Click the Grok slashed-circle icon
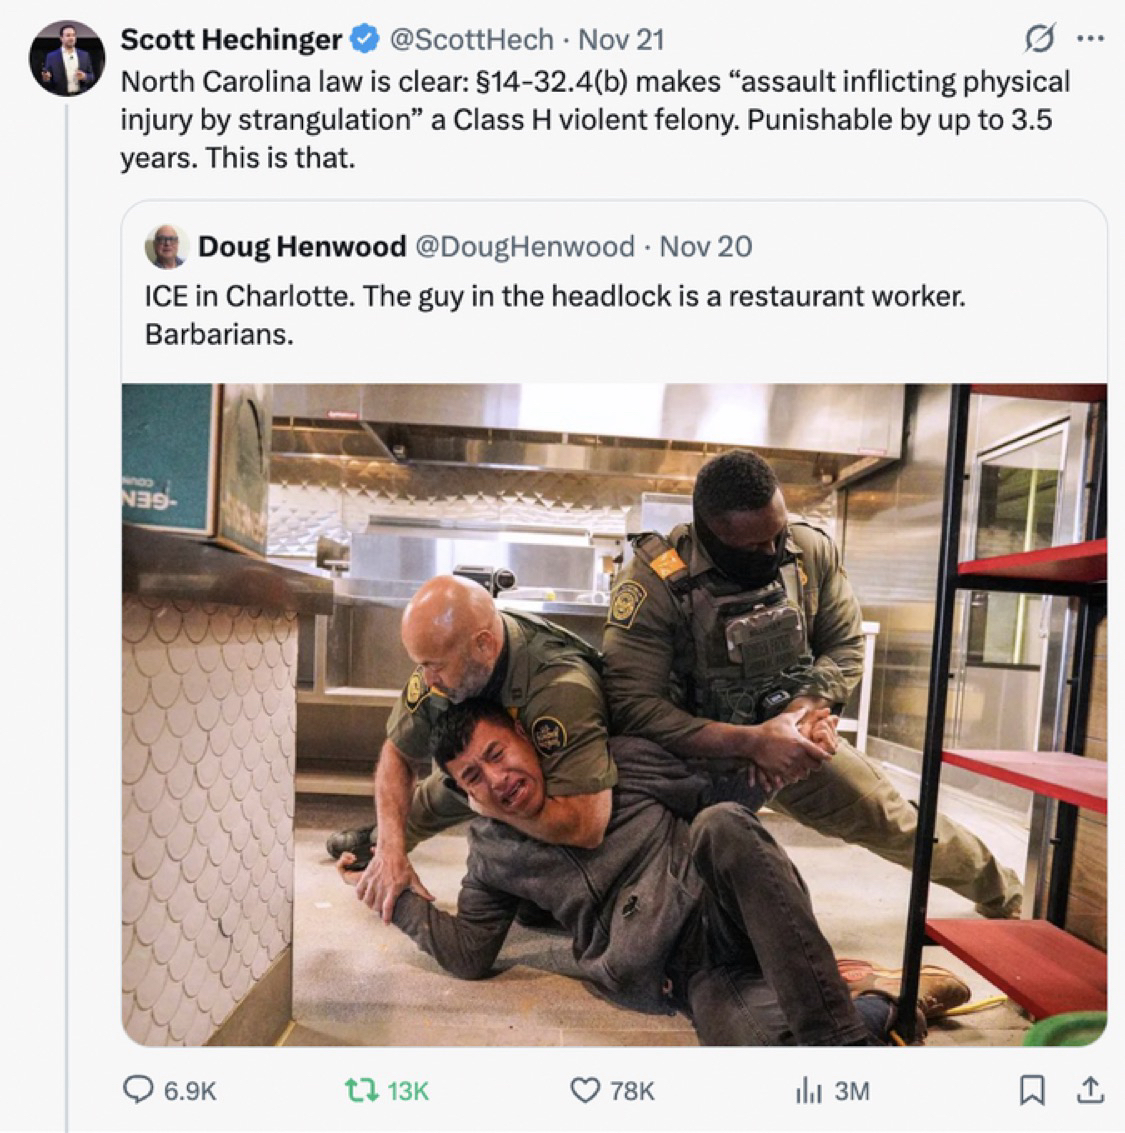The image size is (1125, 1133). (1040, 40)
